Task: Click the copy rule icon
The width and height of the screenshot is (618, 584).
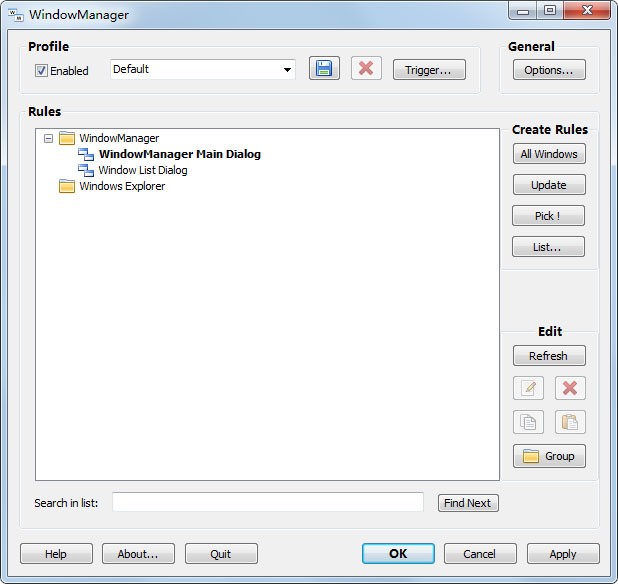Action: (529, 422)
